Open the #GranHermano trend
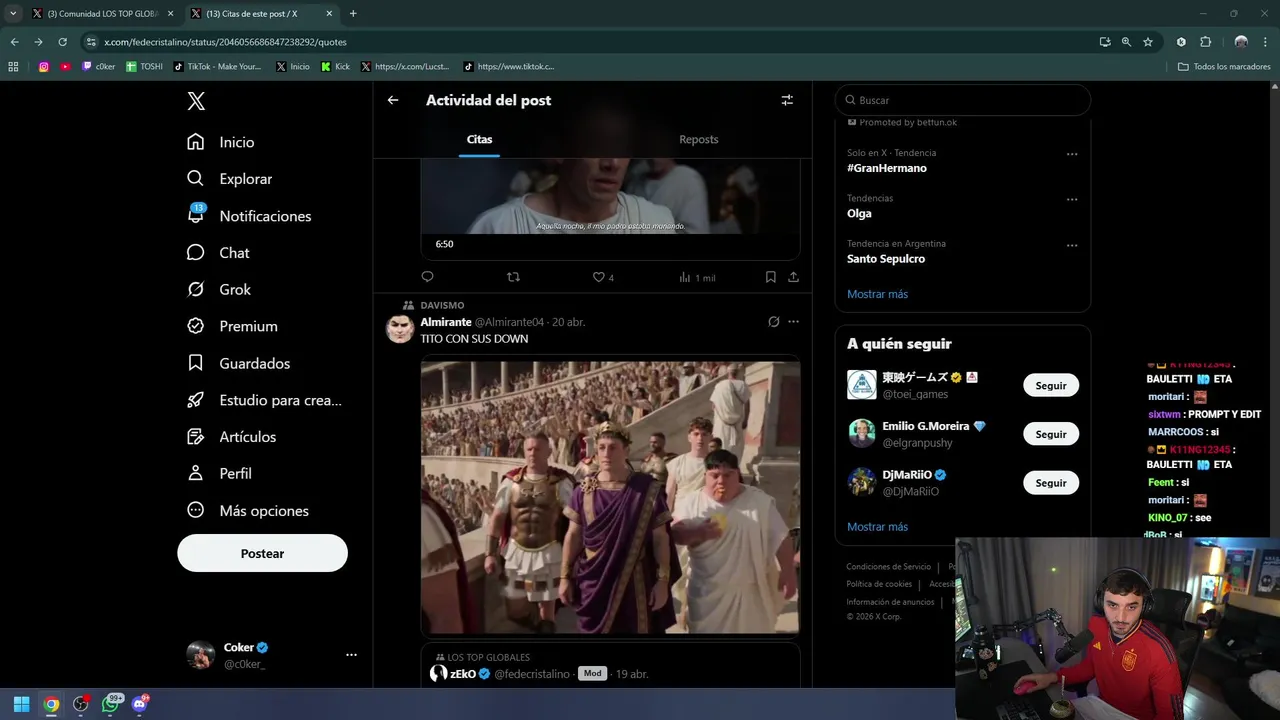 [887, 168]
